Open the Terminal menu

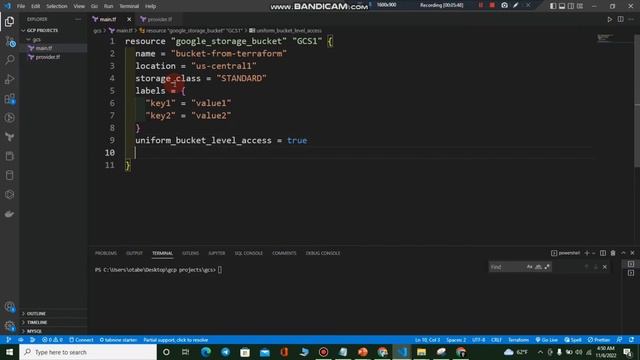[x=129, y=6]
